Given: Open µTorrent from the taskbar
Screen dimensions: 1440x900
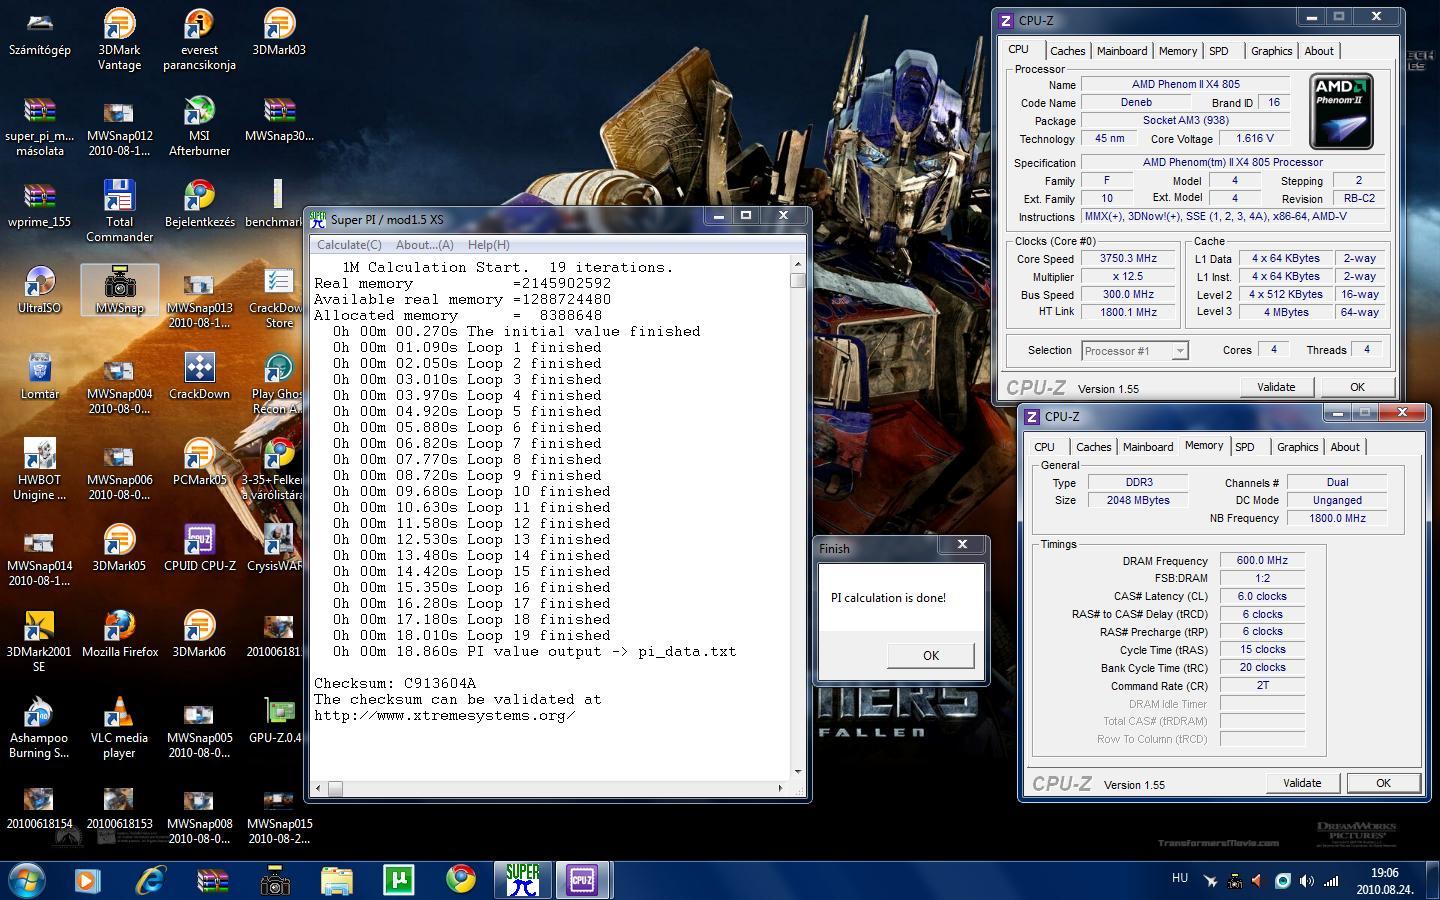Looking at the screenshot, I should (x=398, y=880).
